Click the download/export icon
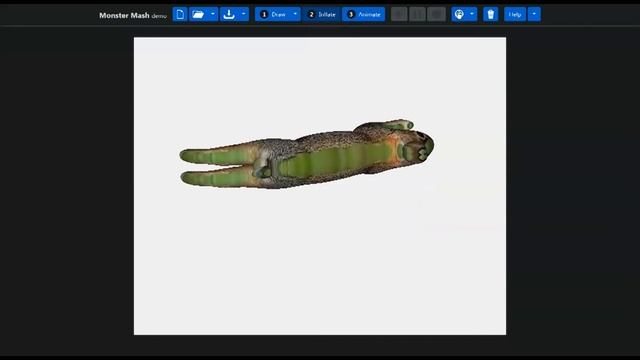640x360 pixels. tap(229, 14)
